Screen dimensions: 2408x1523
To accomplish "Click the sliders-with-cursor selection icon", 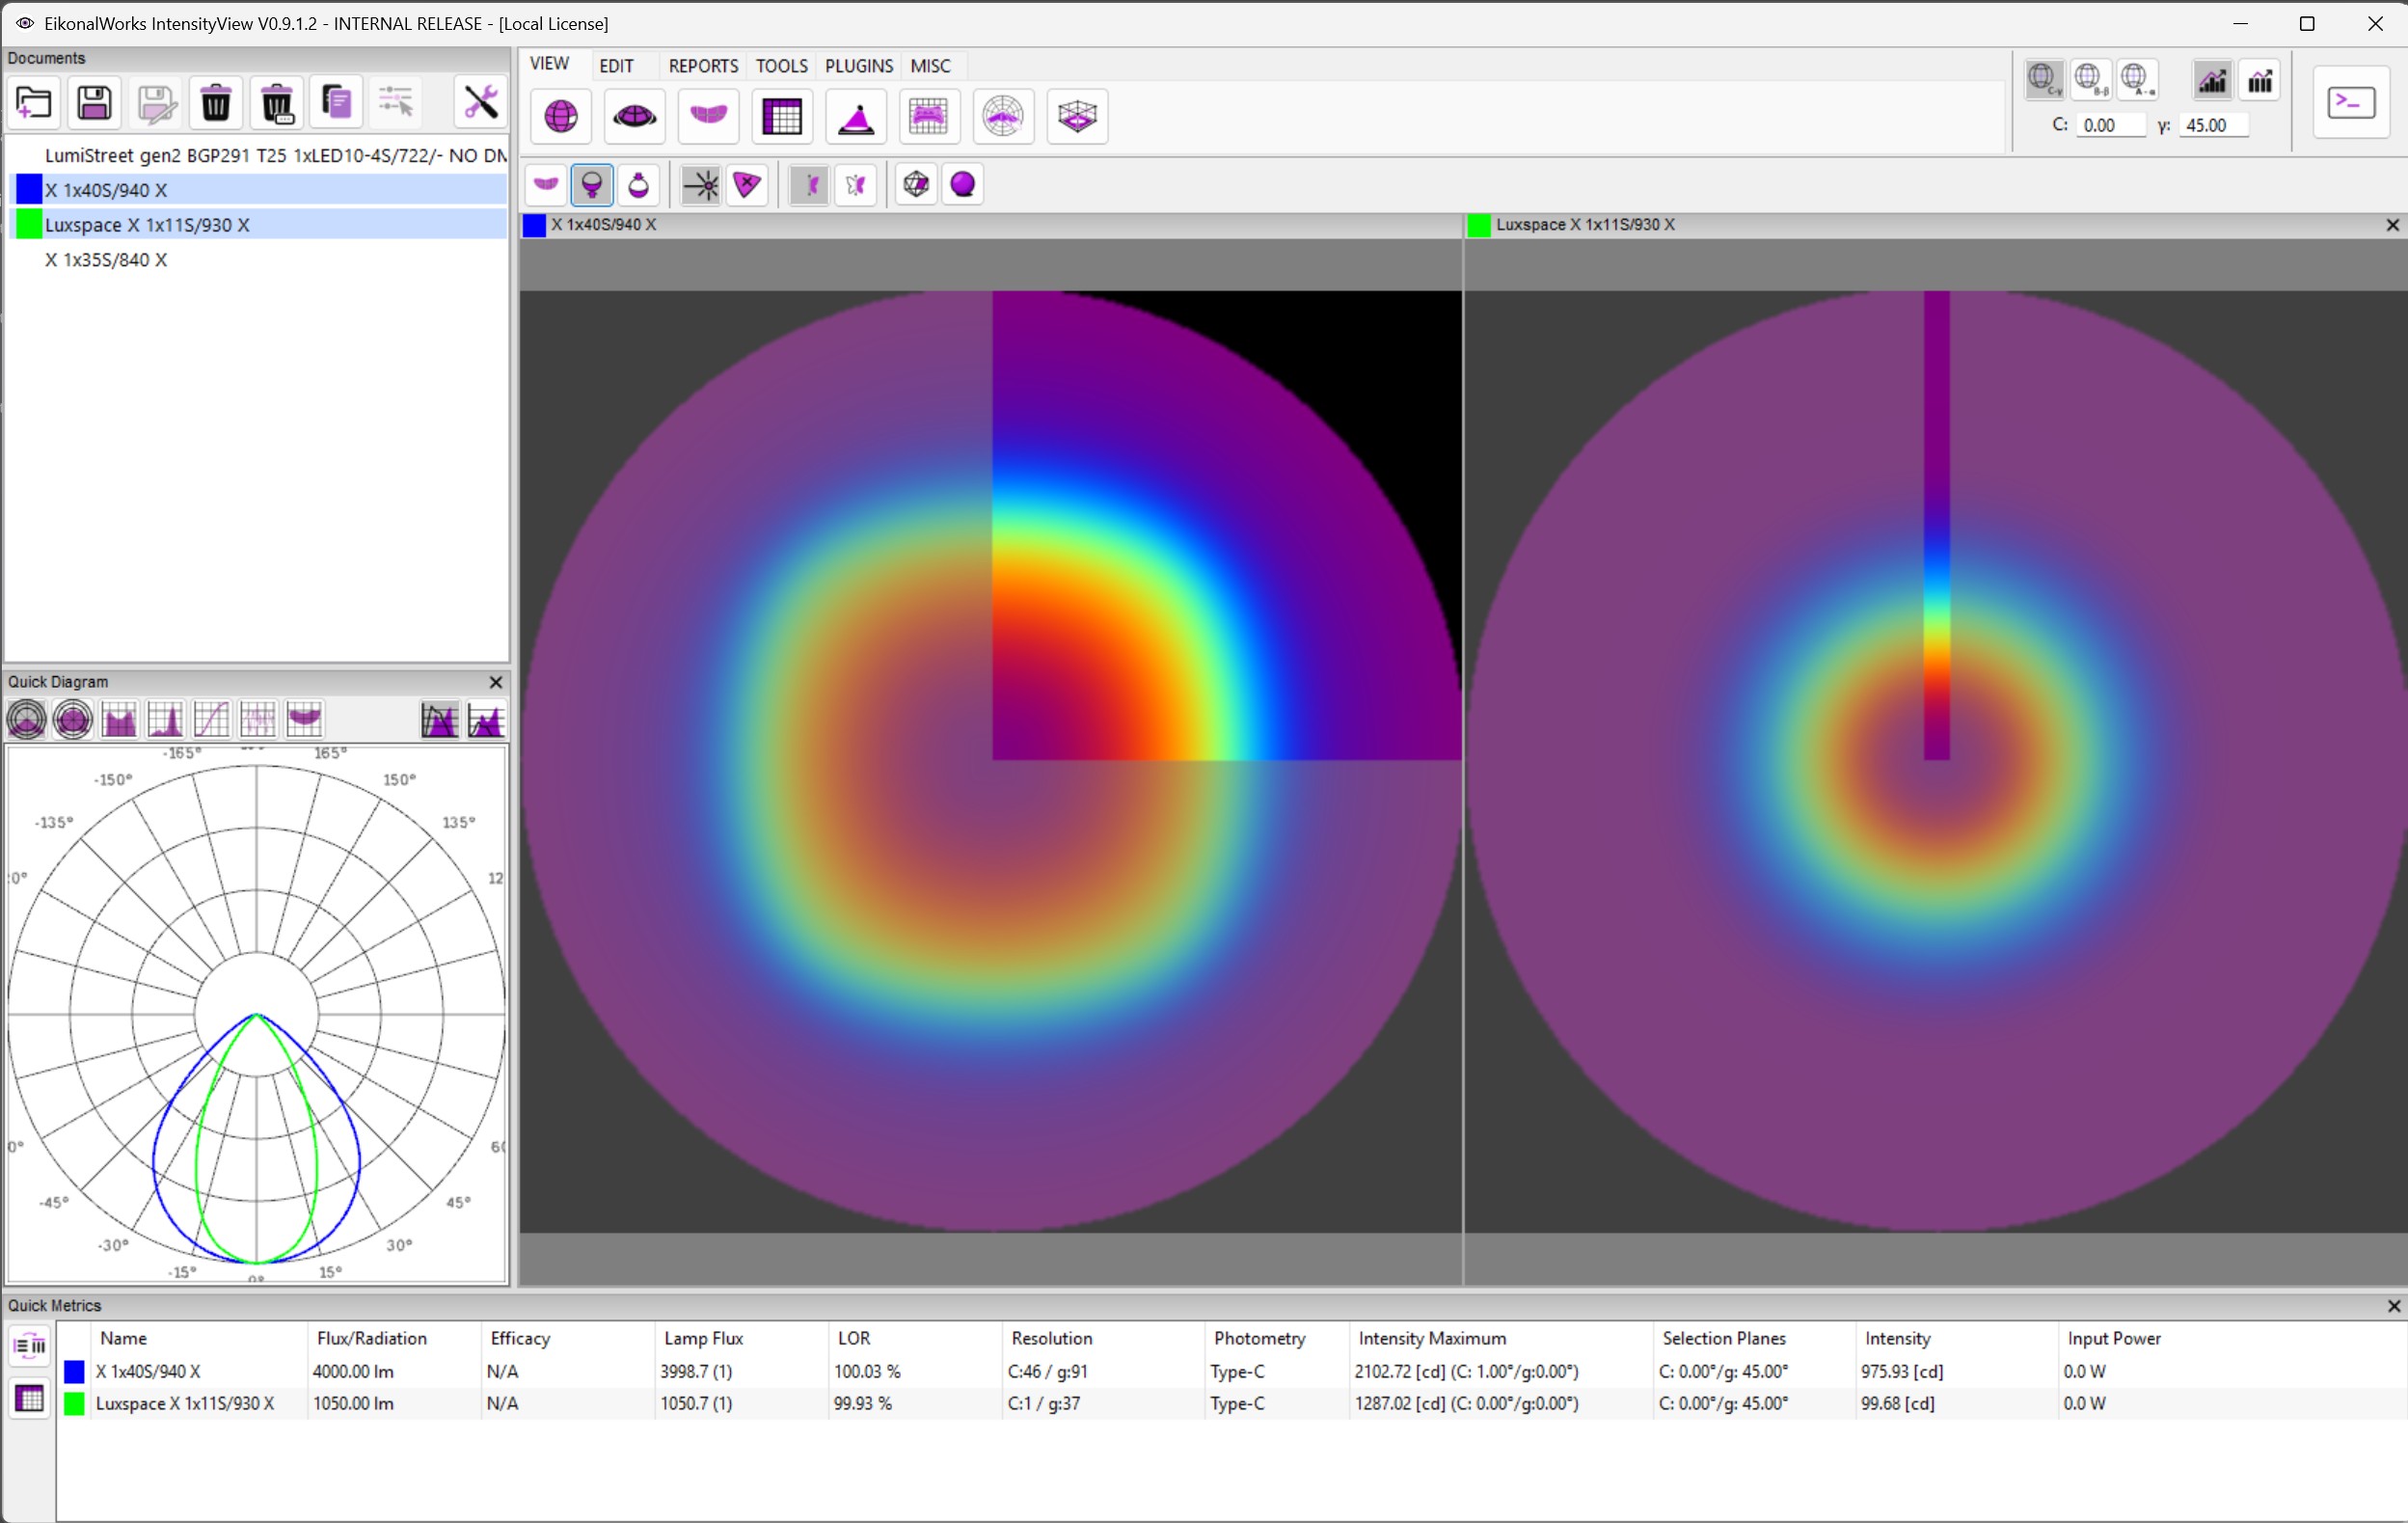I will [x=397, y=102].
